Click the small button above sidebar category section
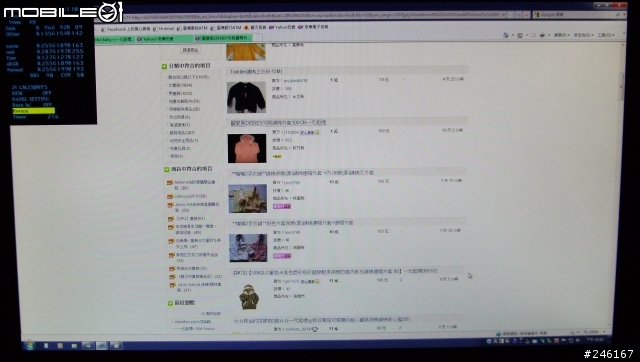This screenshot has height=362, width=640. point(190,50)
